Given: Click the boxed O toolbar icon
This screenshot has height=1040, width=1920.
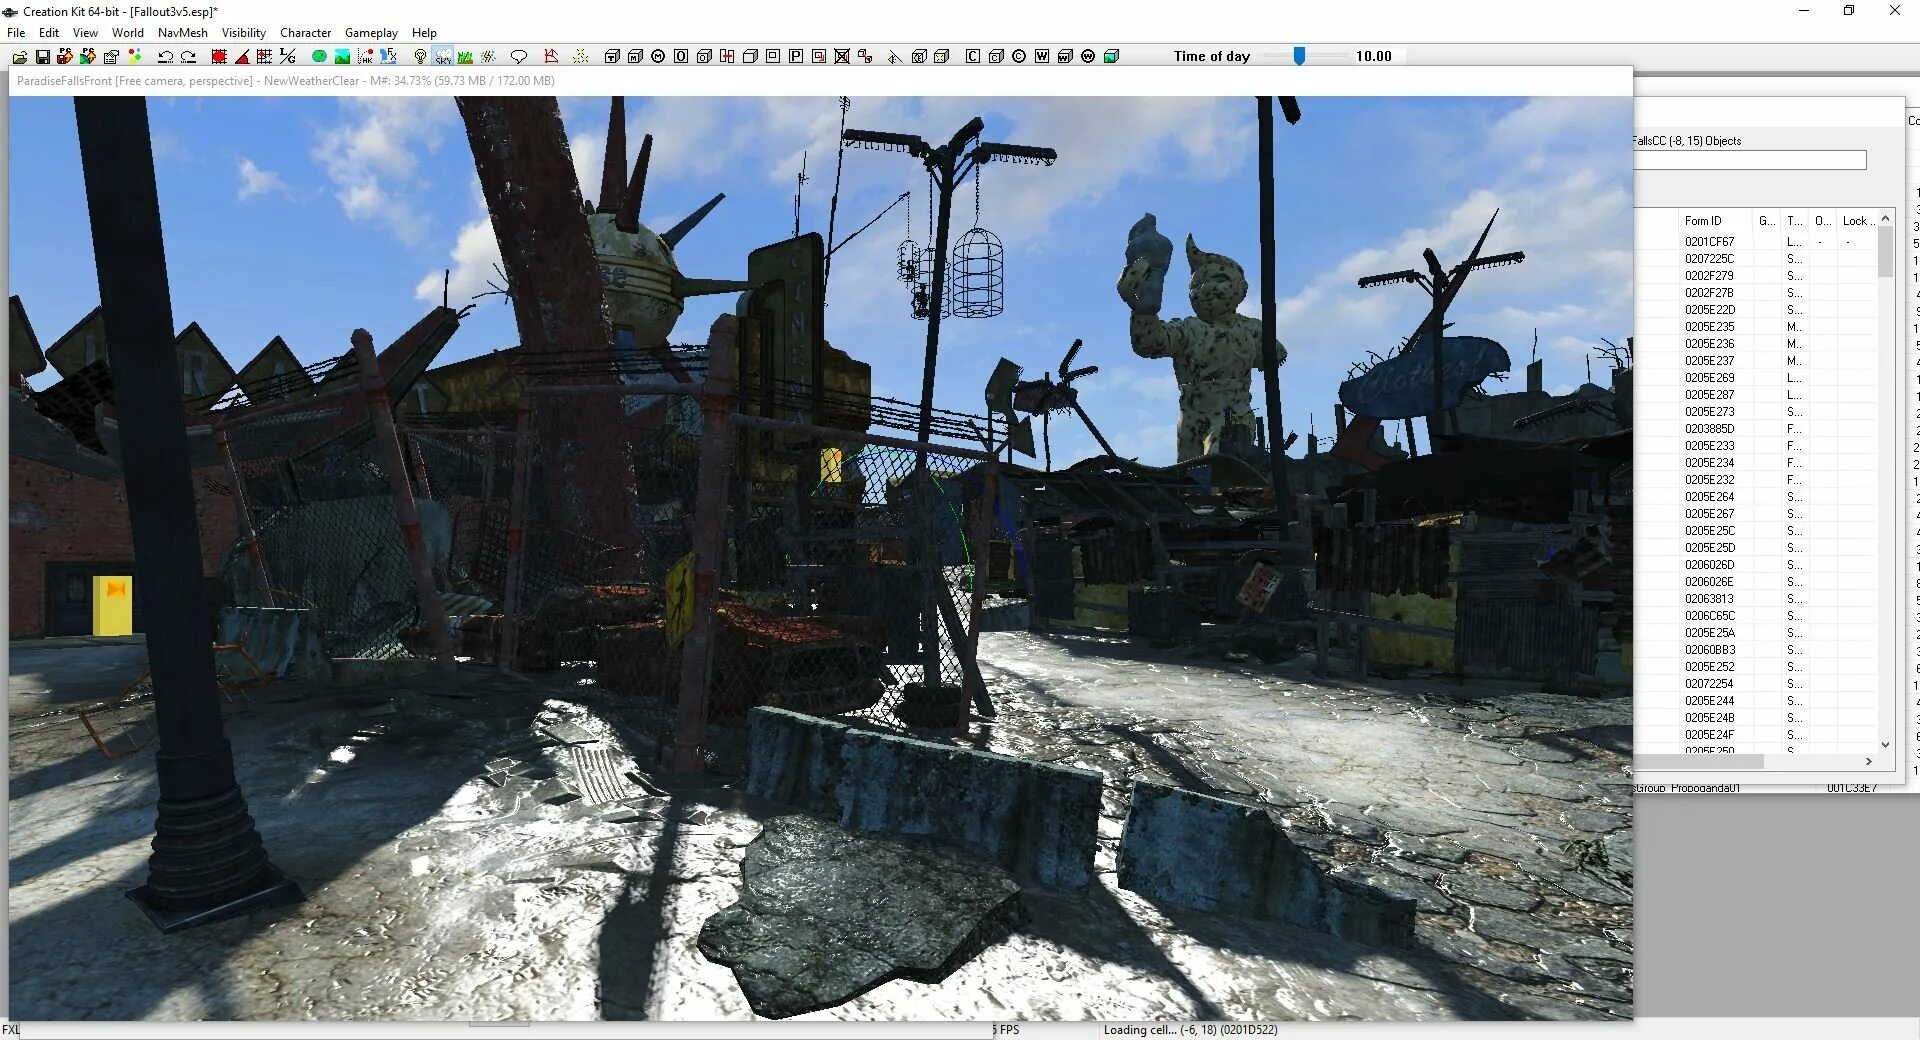Looking at the screenshot, I should (681, 57).
